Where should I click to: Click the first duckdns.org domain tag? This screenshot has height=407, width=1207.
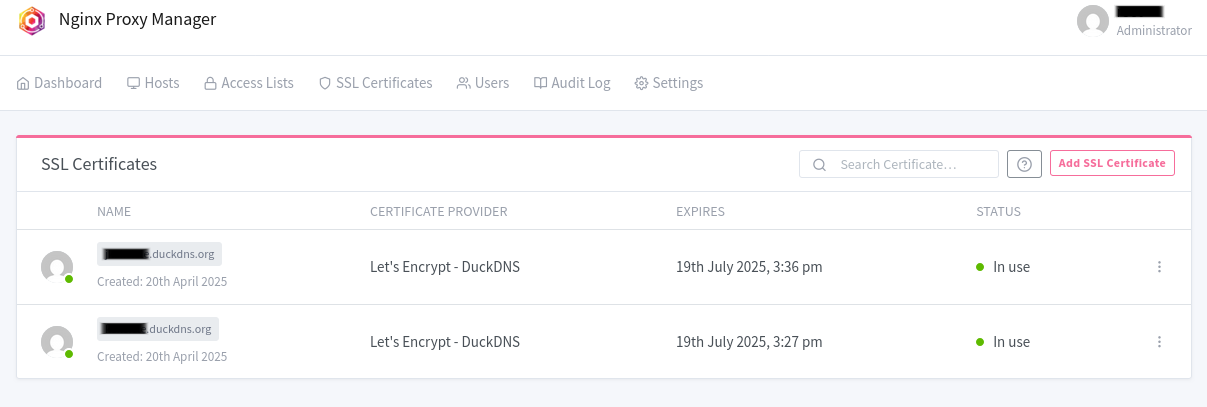pyautogui.click(x=159, y=254)
